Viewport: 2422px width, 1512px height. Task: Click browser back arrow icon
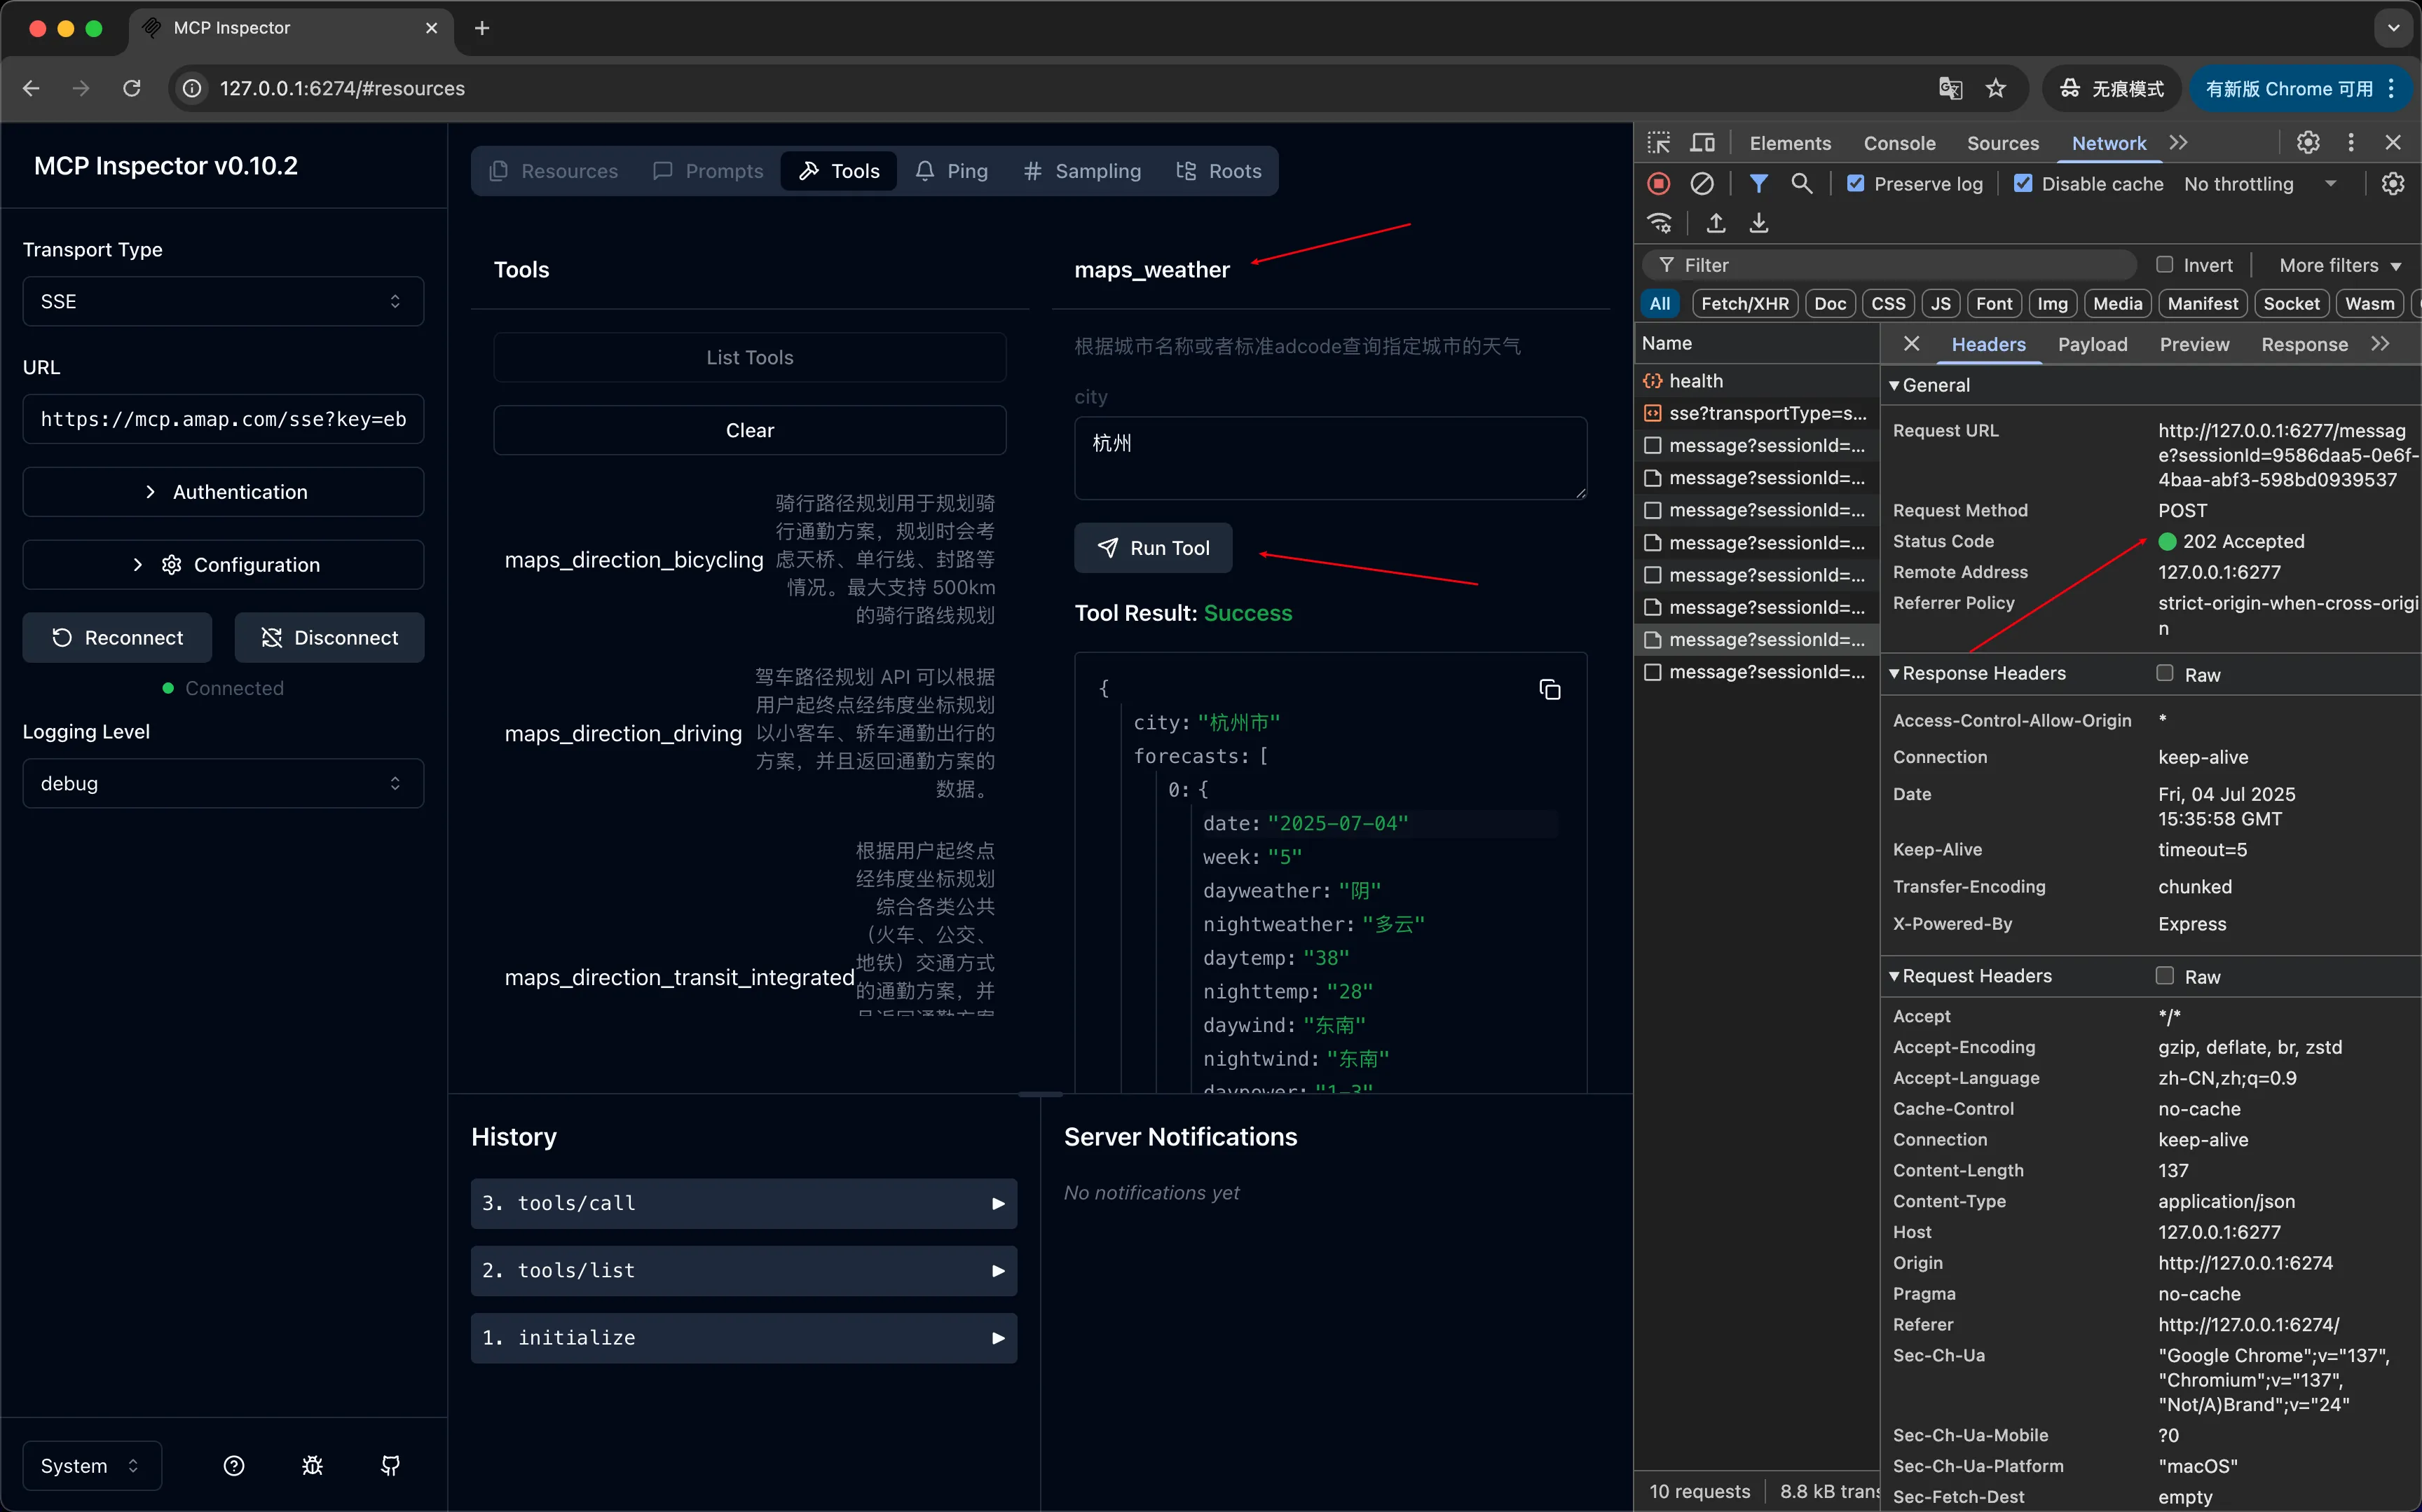31,88
